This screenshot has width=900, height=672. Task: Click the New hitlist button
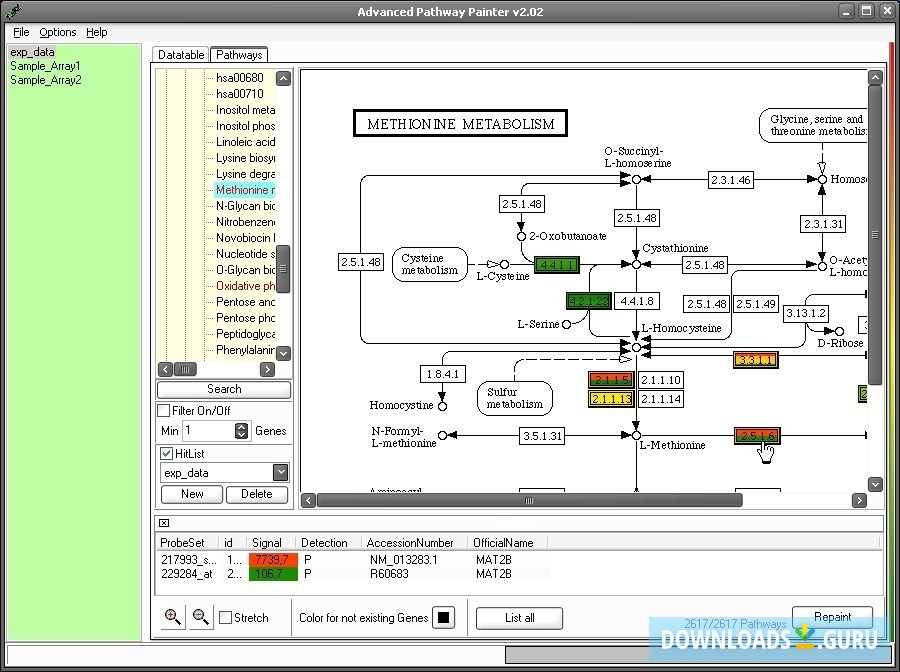[x=192, y=494]
